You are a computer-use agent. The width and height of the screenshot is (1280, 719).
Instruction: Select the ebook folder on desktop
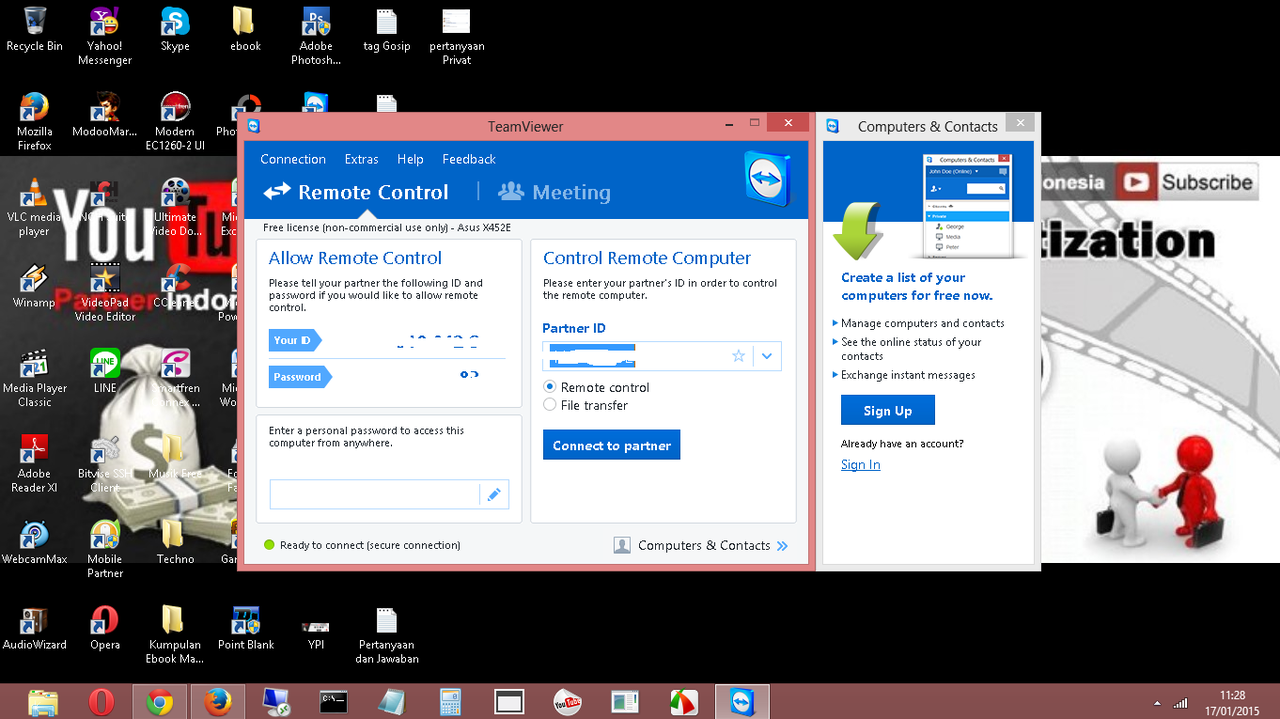(x=245, y=29)
